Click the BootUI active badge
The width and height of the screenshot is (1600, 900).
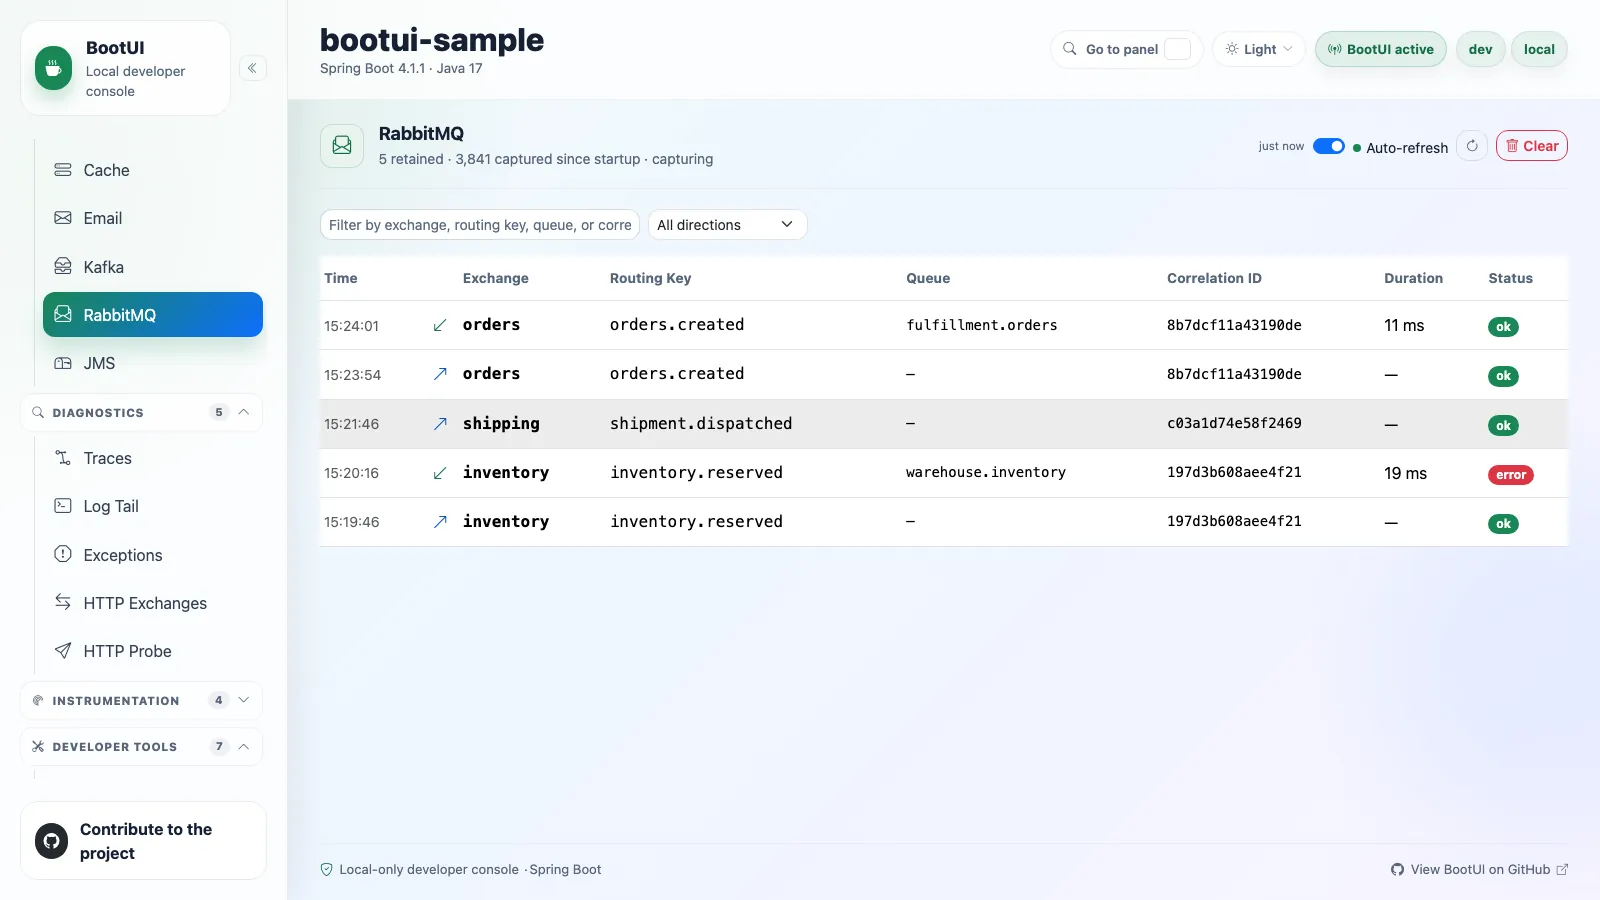tap(1380, 49)
